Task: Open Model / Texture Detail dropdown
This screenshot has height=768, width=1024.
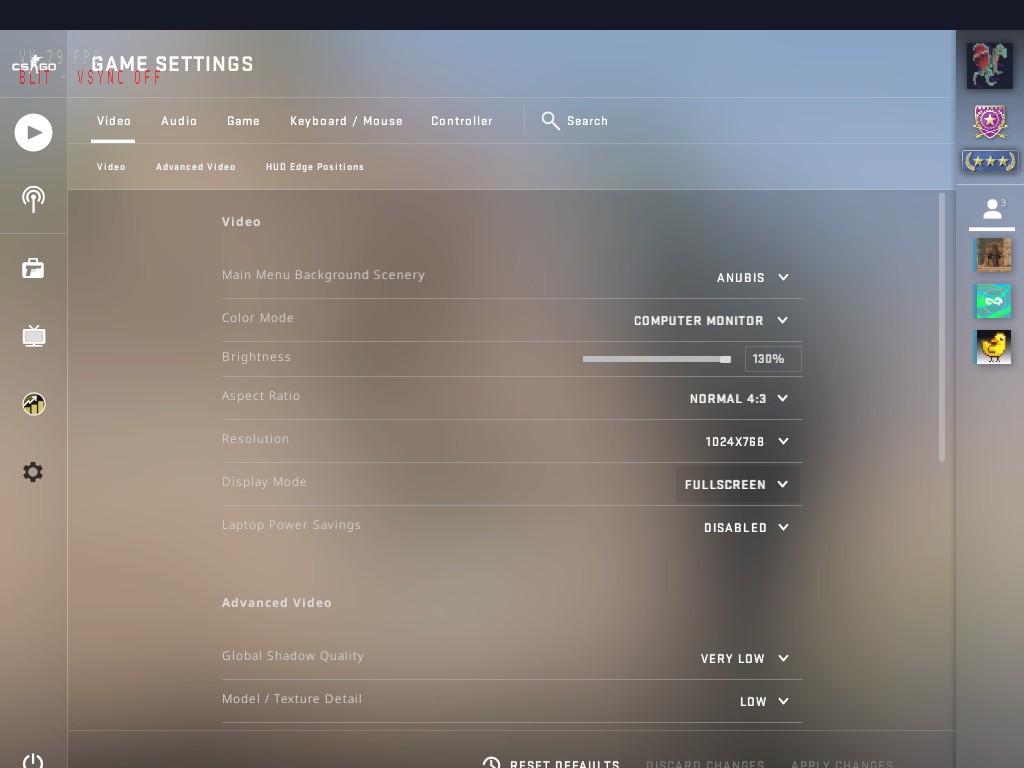Action: coord(764,701)
